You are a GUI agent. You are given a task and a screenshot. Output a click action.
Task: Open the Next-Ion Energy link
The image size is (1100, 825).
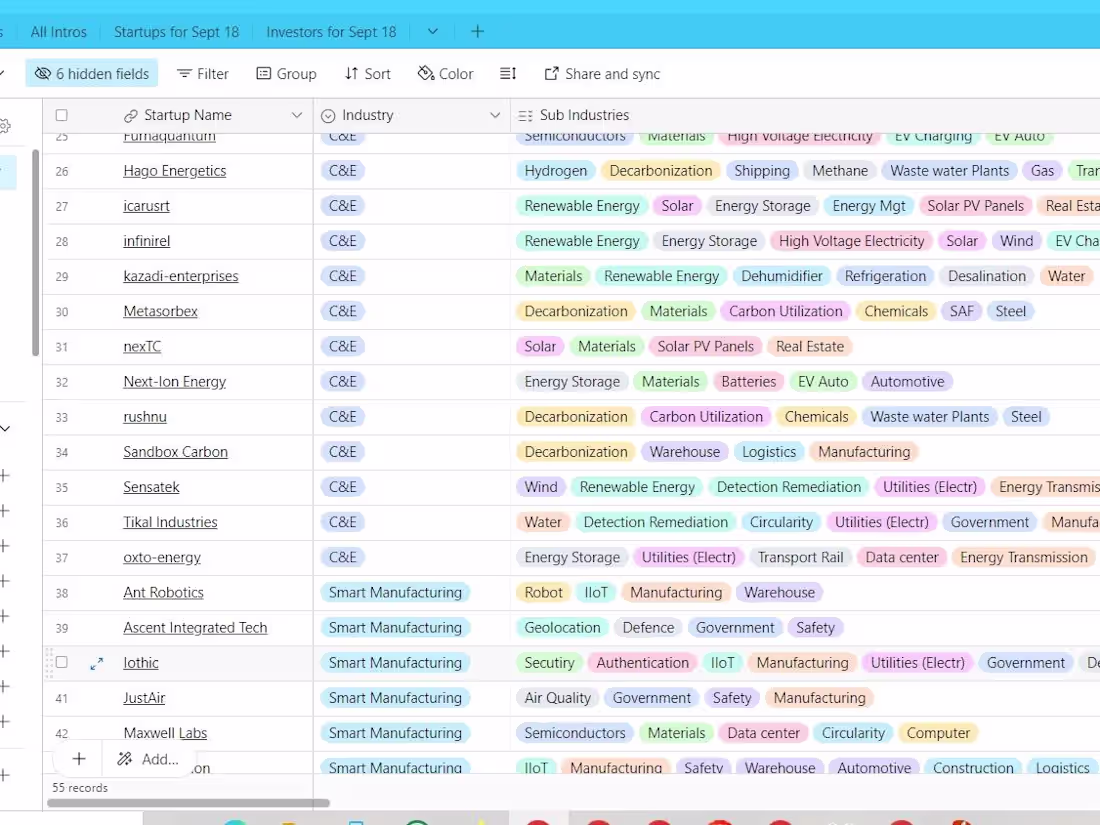tap(175, 382)
